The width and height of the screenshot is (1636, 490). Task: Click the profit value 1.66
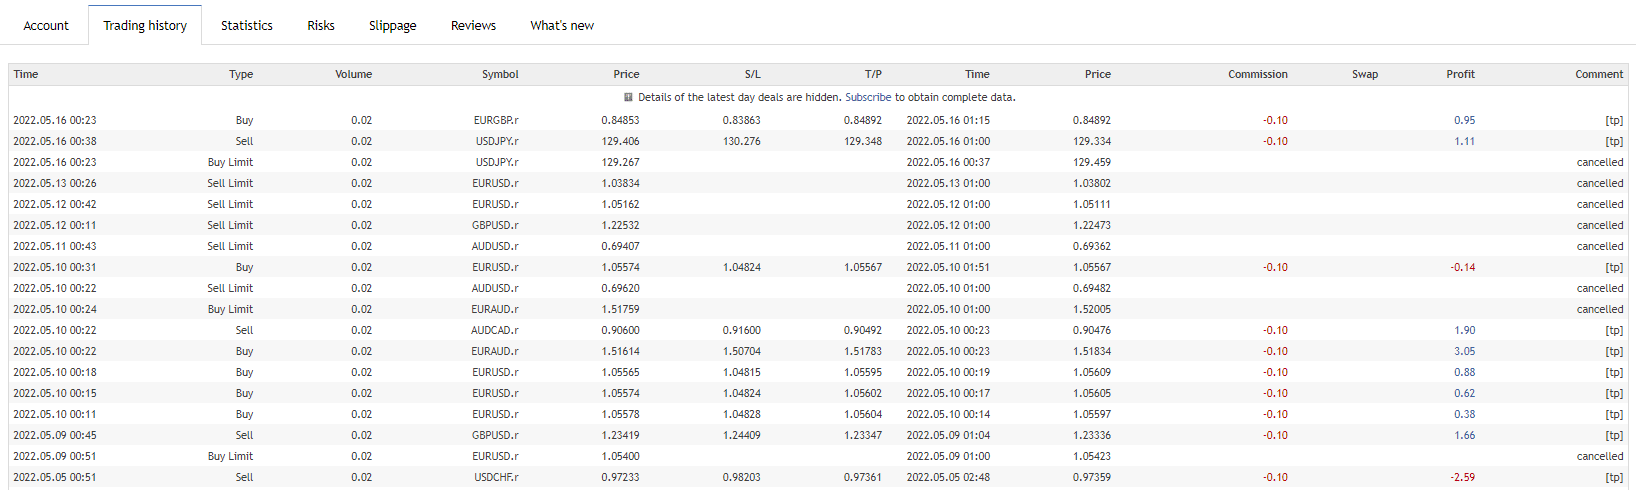click(1465, 435)
